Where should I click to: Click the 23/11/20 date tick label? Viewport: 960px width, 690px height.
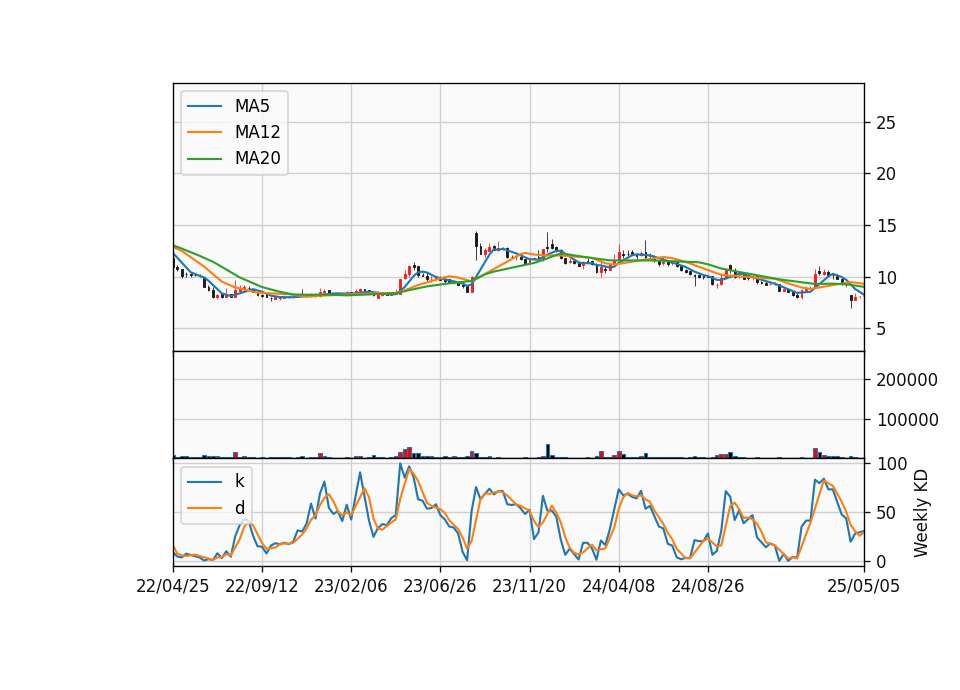(529, 587)
